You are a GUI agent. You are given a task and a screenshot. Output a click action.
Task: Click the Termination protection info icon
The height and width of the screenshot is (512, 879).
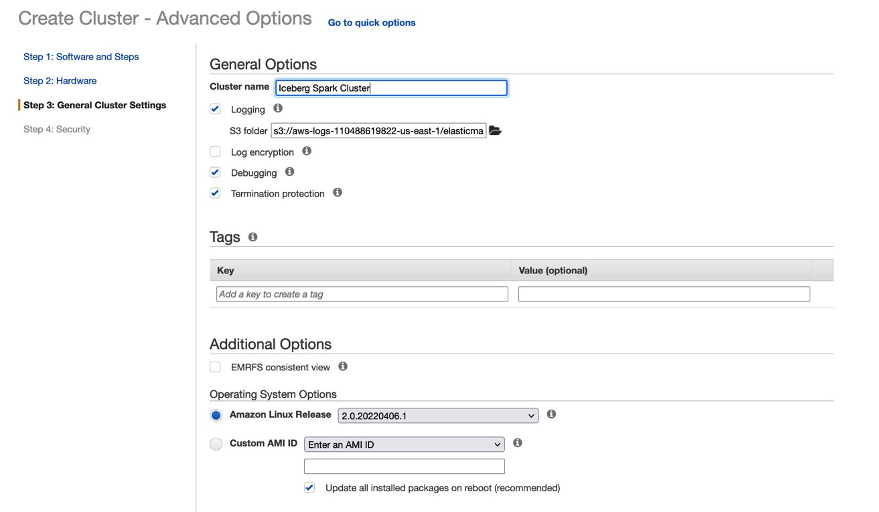(337, 193)
